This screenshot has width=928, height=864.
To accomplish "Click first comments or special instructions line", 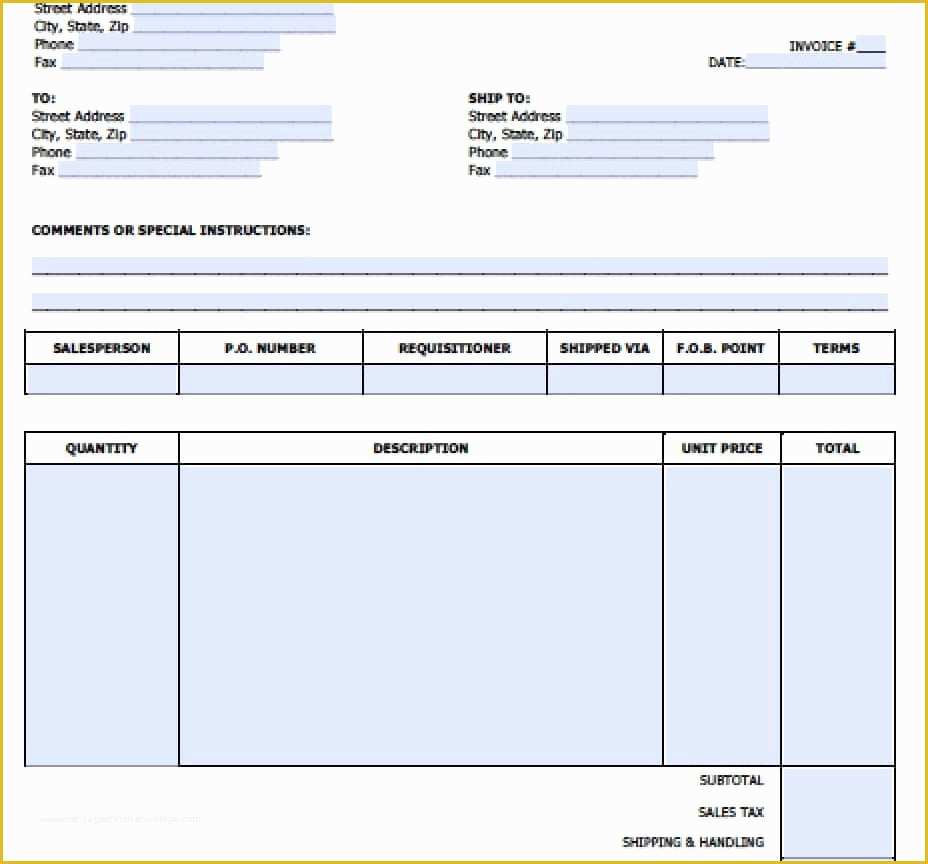I will tap(460, 266).
